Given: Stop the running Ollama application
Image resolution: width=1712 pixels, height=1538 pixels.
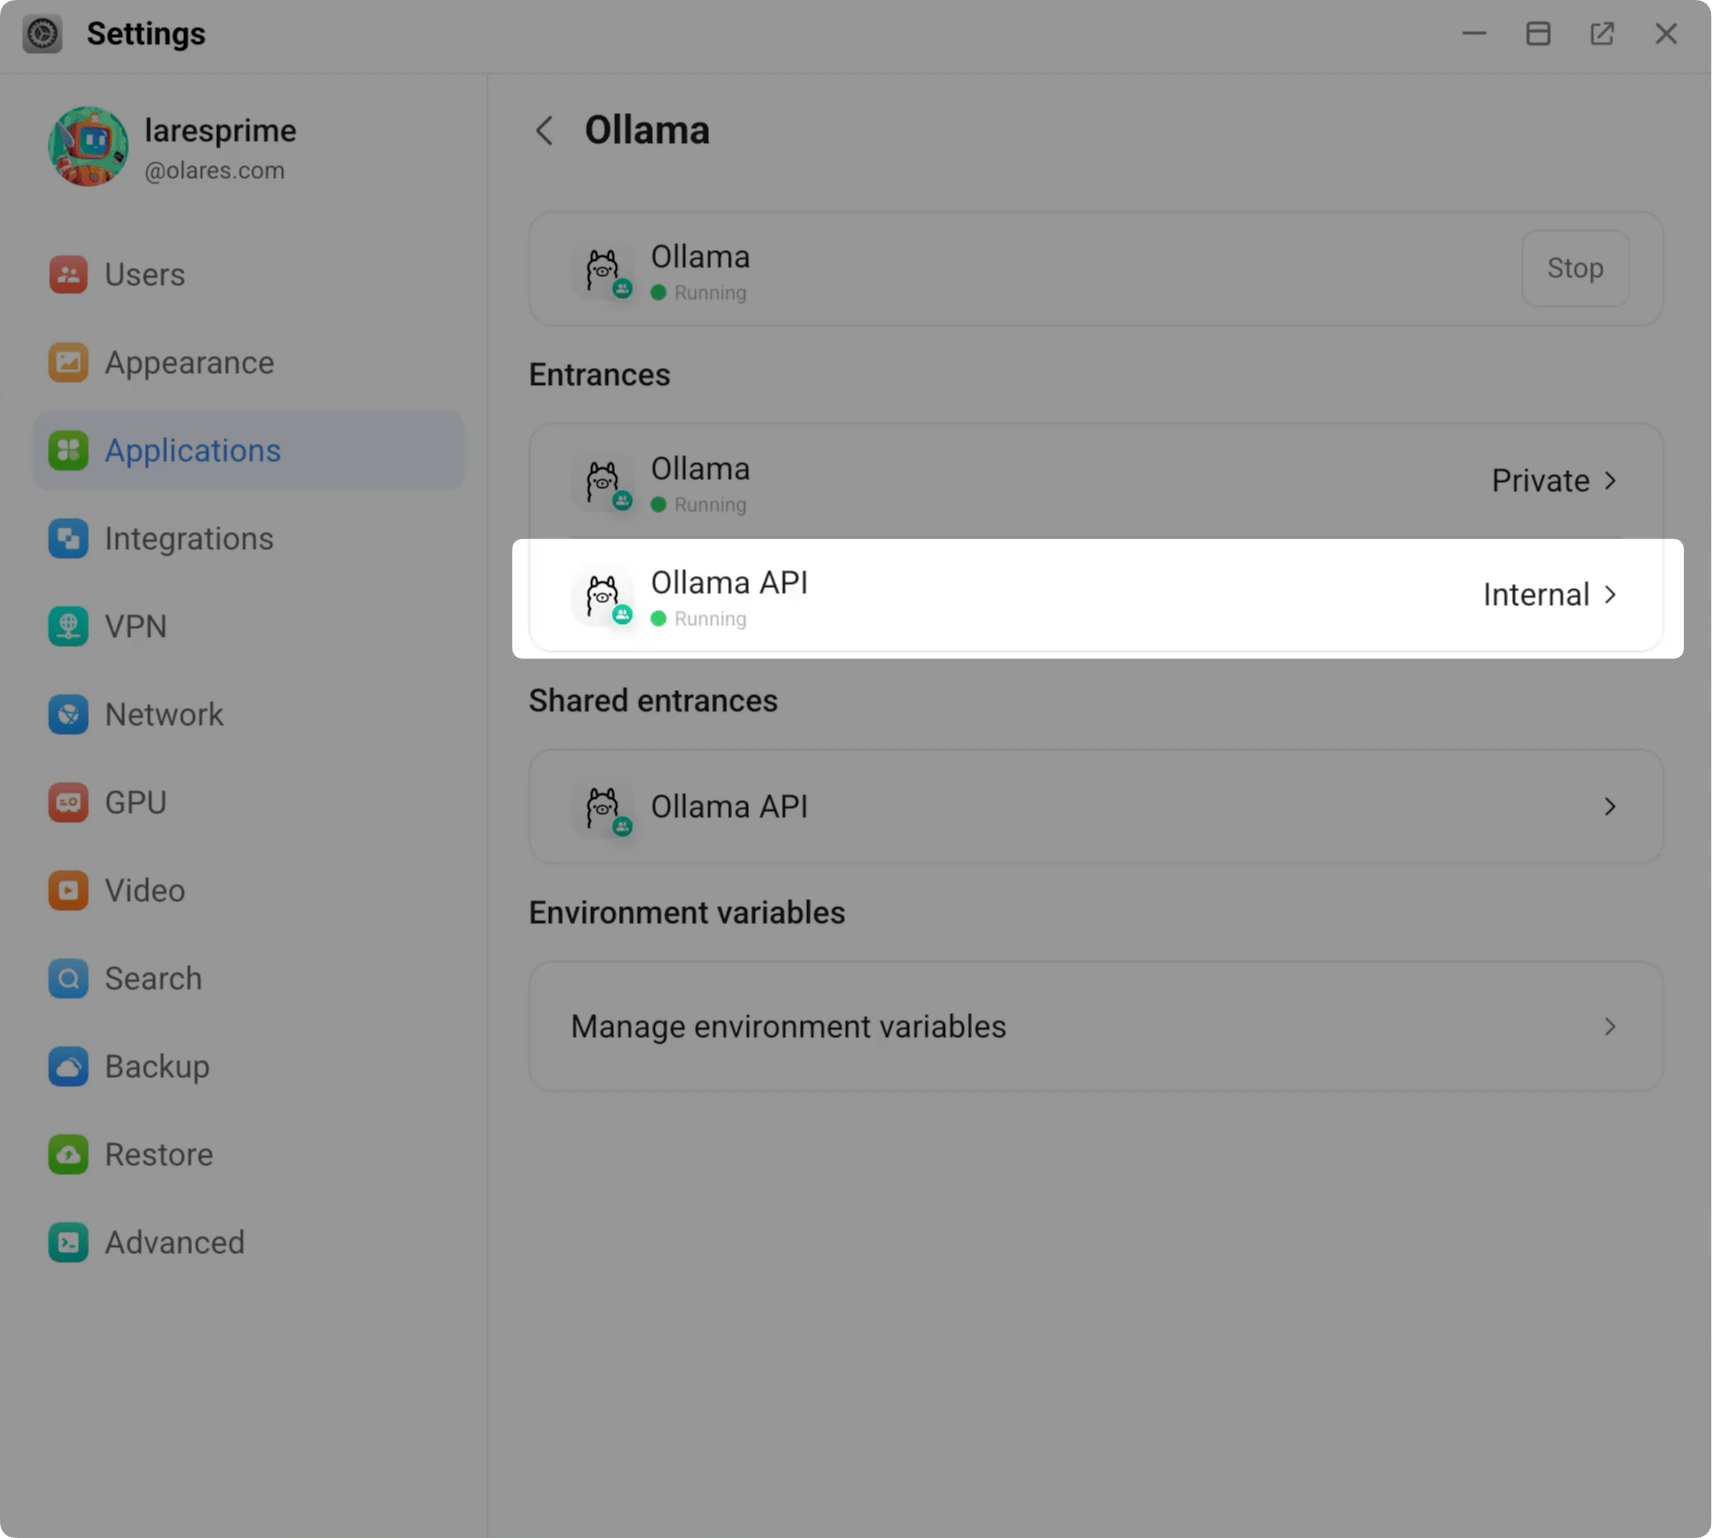Looking at the screenshot, I should 1574,268.
